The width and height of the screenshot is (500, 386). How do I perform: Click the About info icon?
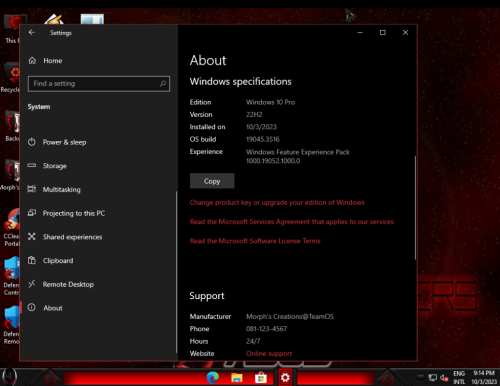[32, 307]
